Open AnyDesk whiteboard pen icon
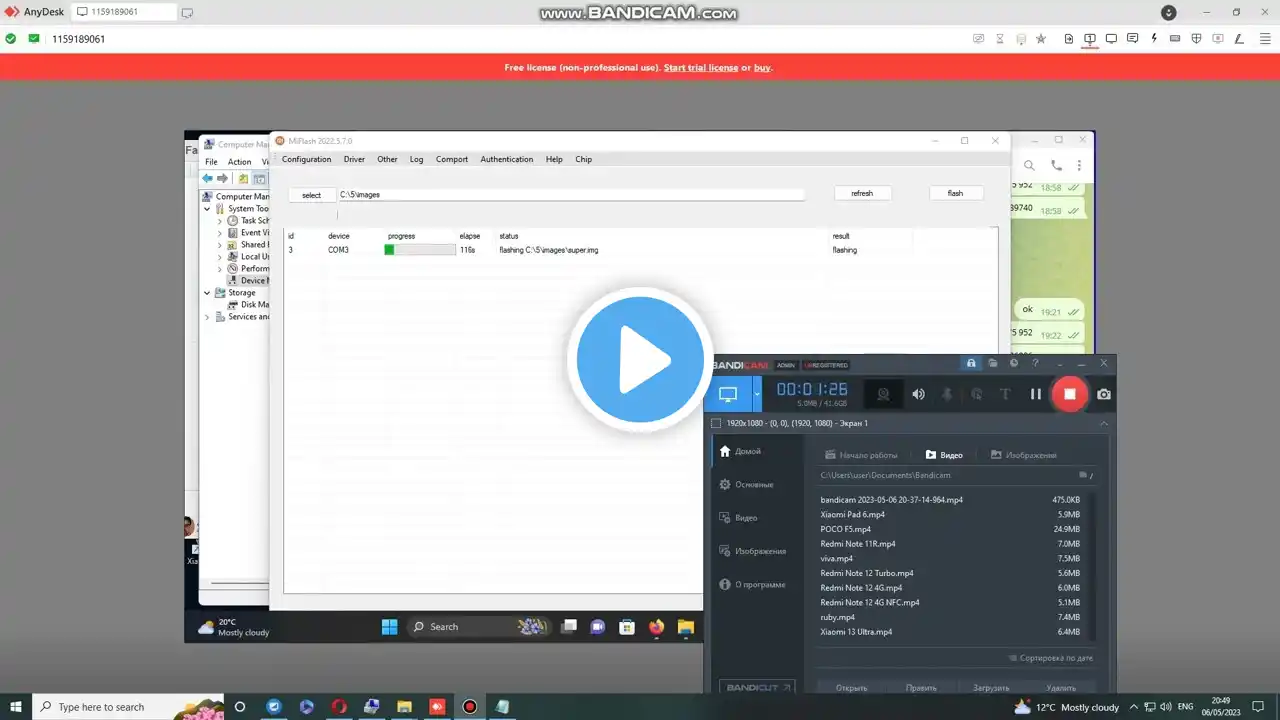This screenshot has width=1280, height=720. (1237, 39)
